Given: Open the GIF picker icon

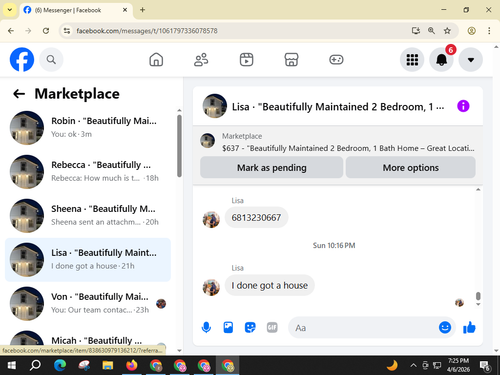Looking at the screenshot, I should click(x=272, y=328).
